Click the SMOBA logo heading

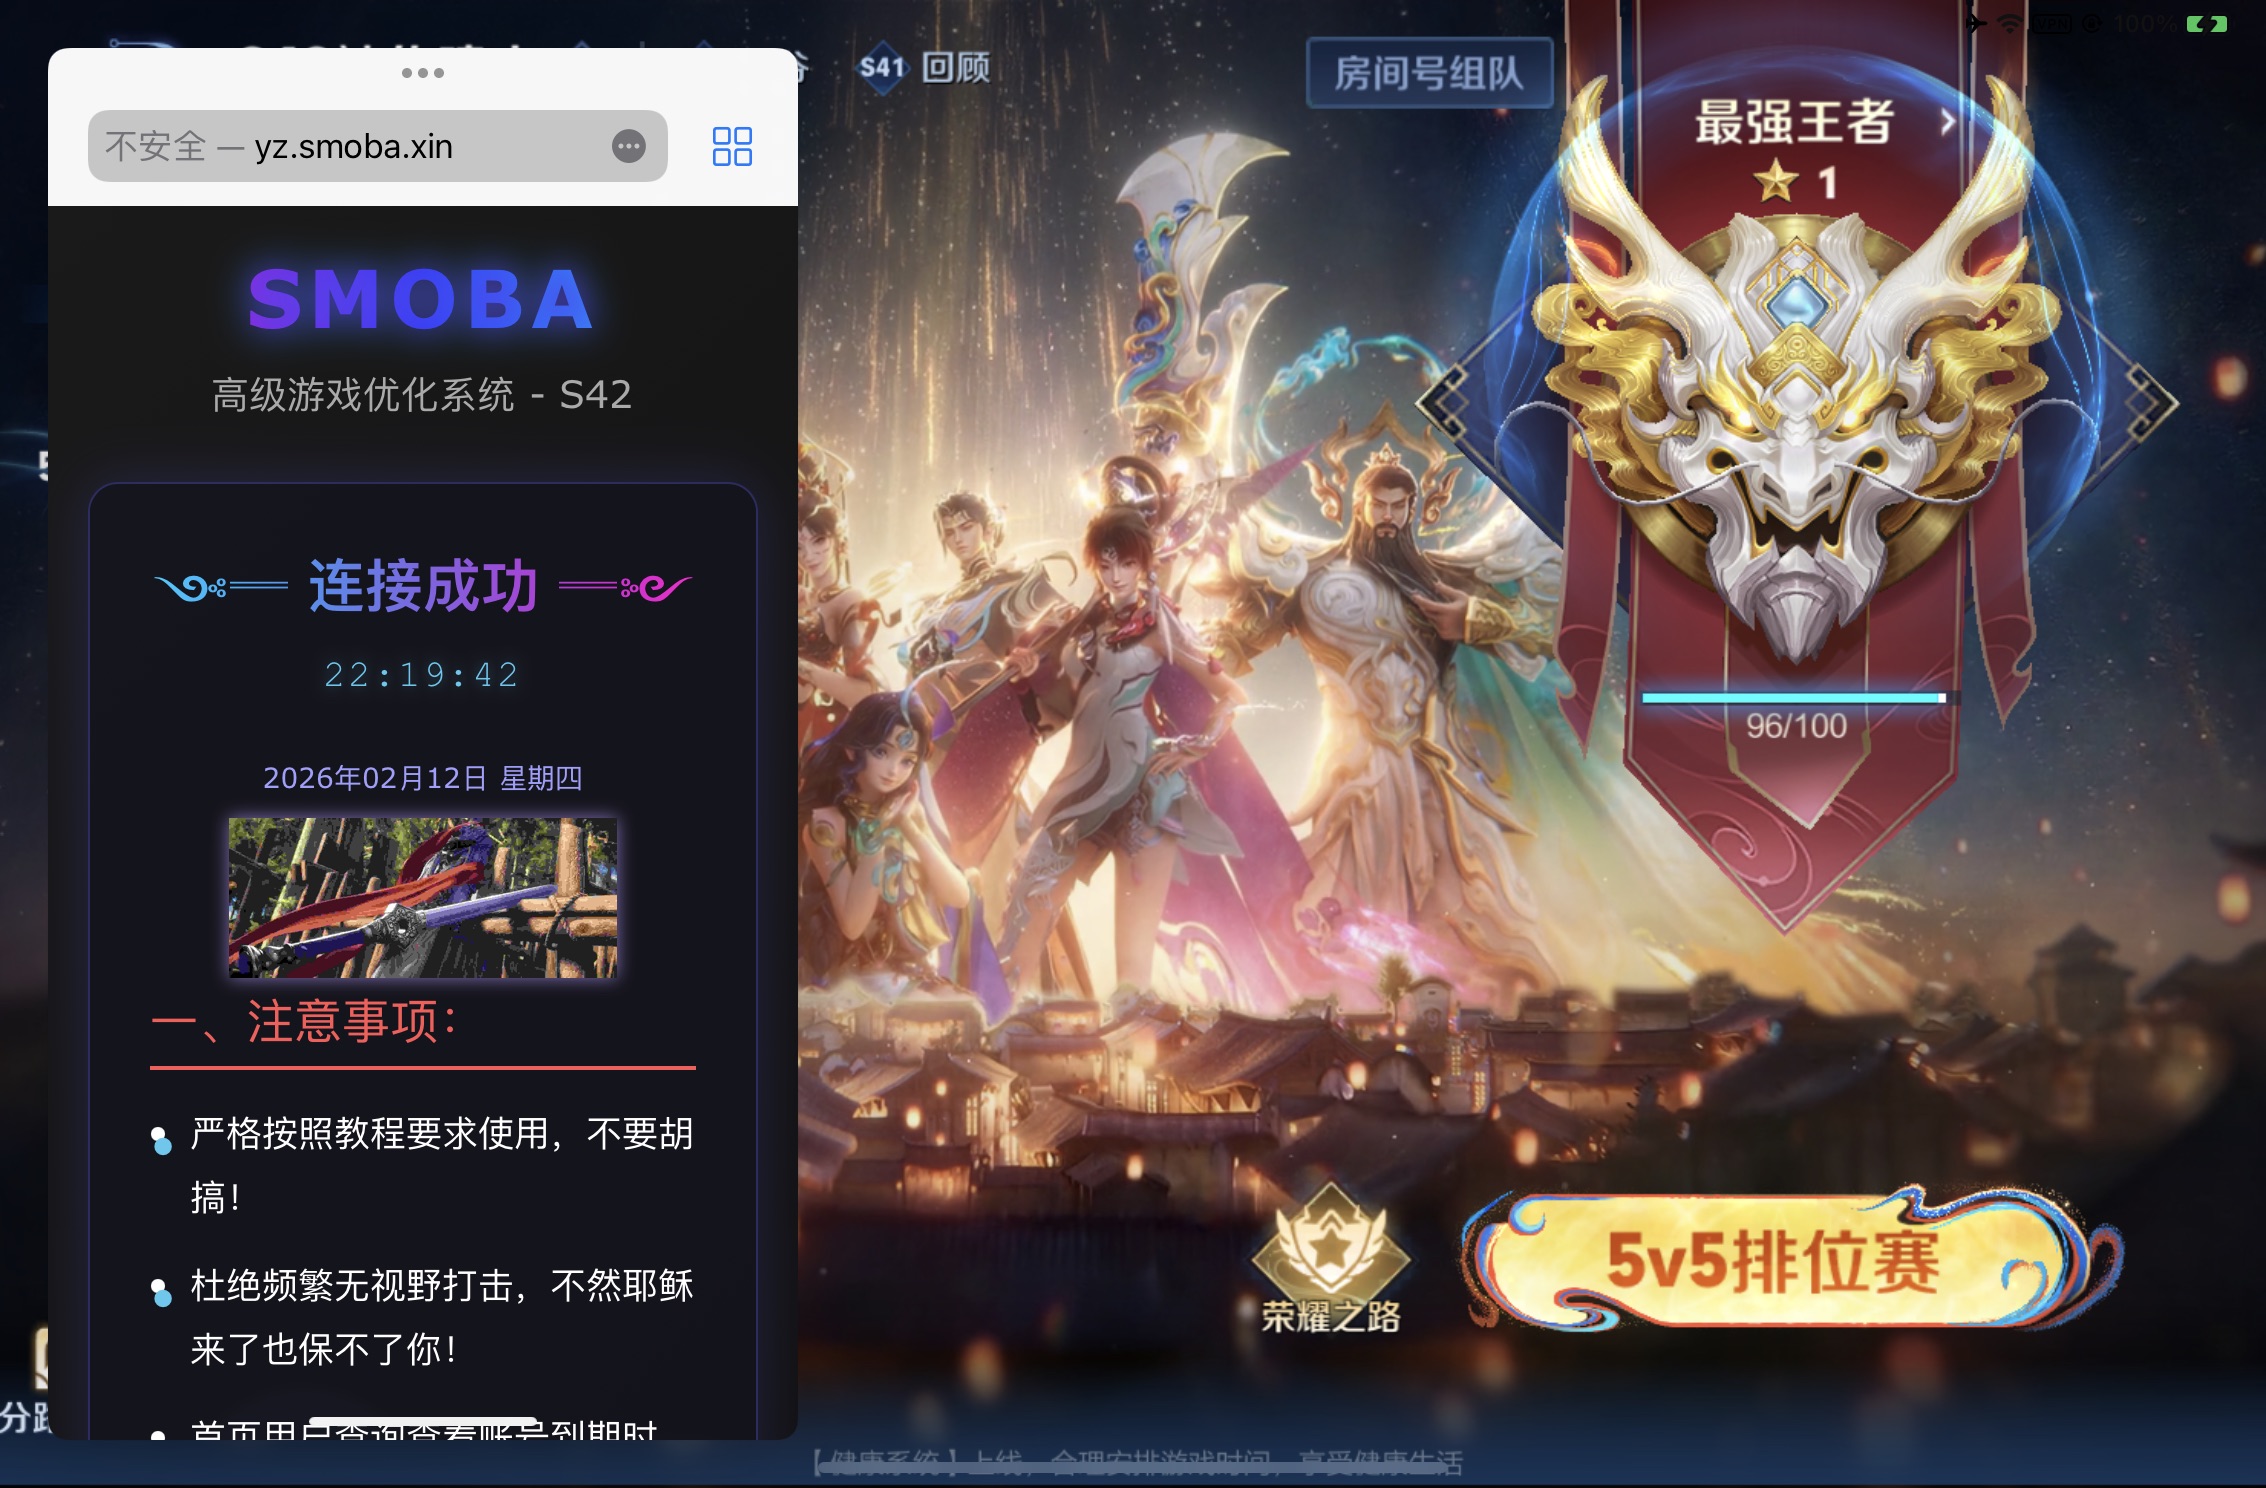(x=422, y=300)
